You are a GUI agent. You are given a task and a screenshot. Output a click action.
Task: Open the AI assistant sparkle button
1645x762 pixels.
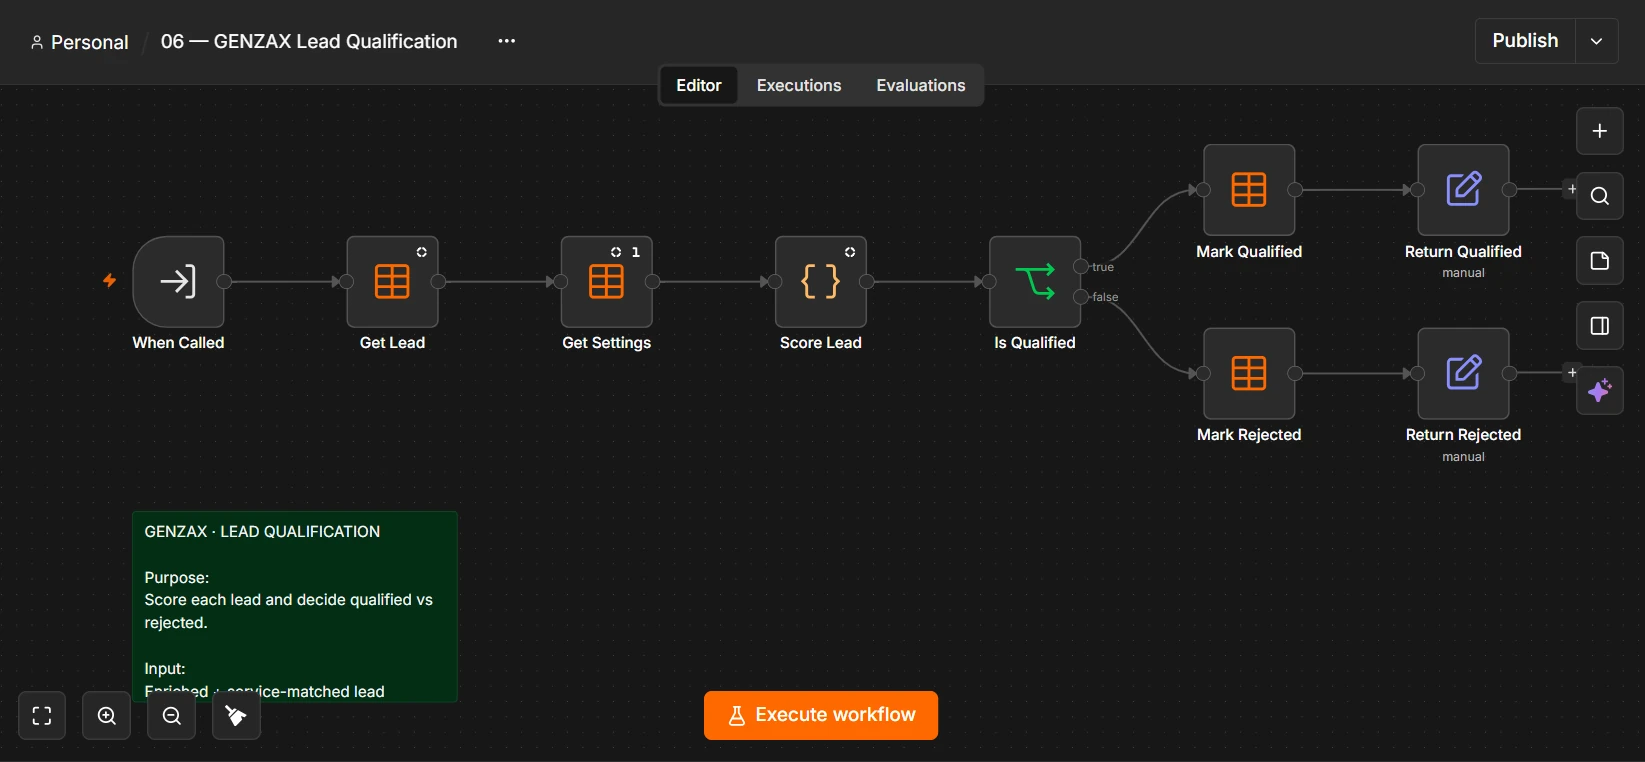pyautogui.click(x=1600, y=390)
